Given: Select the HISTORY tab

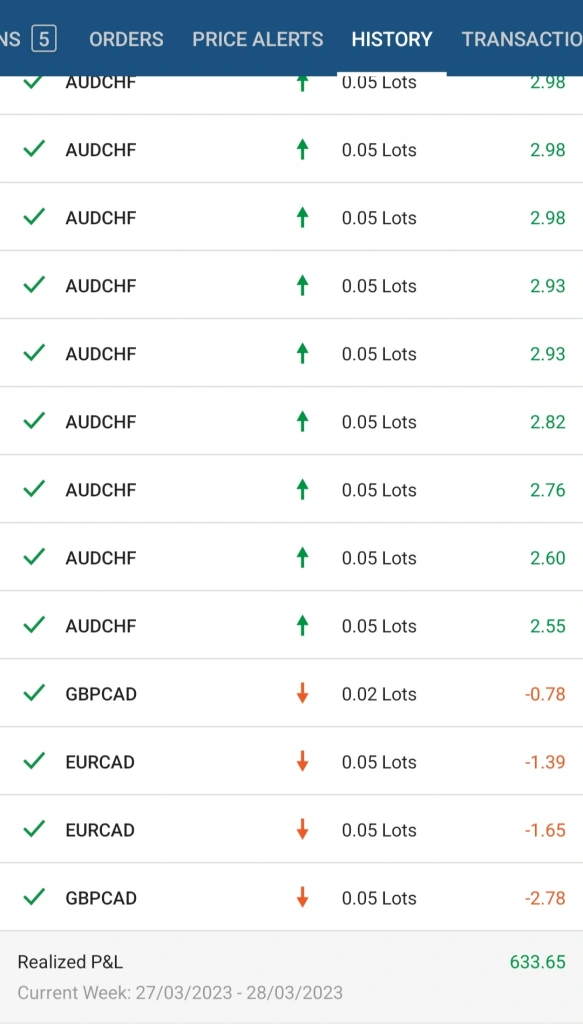Looking at the screenshot, I should (392, 39).
